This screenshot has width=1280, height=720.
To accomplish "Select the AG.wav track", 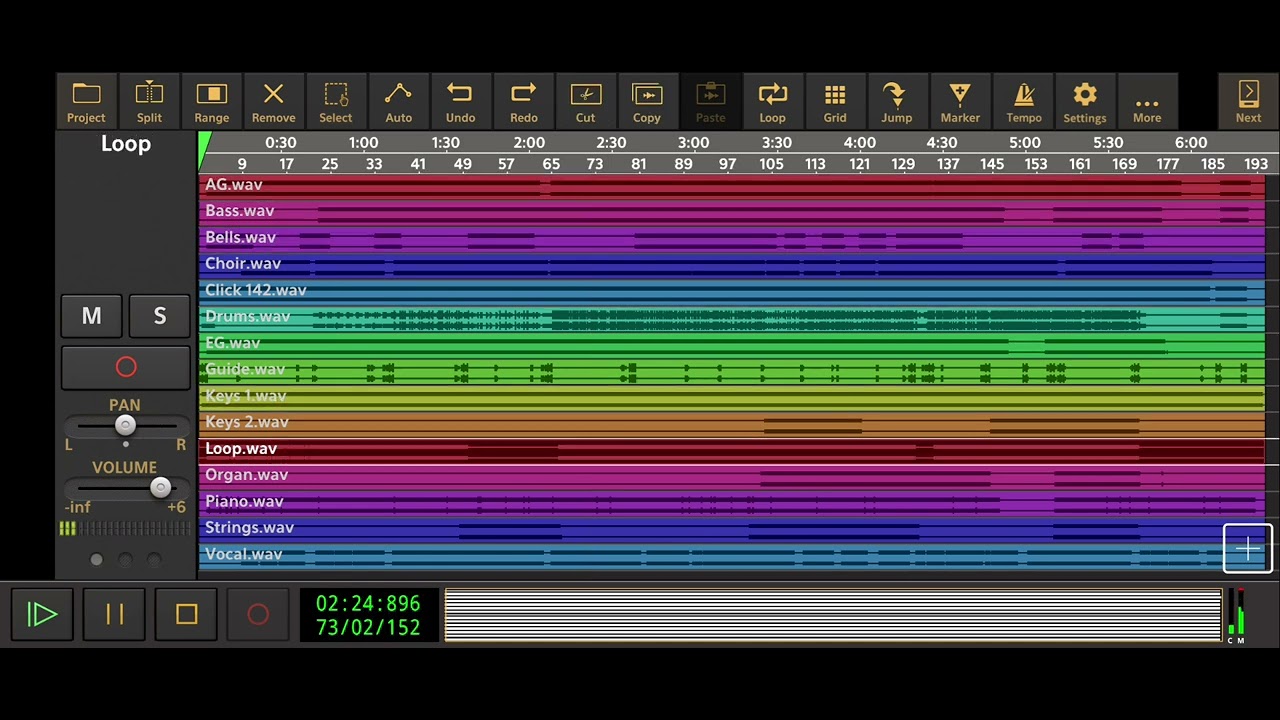I will (732, 185).
